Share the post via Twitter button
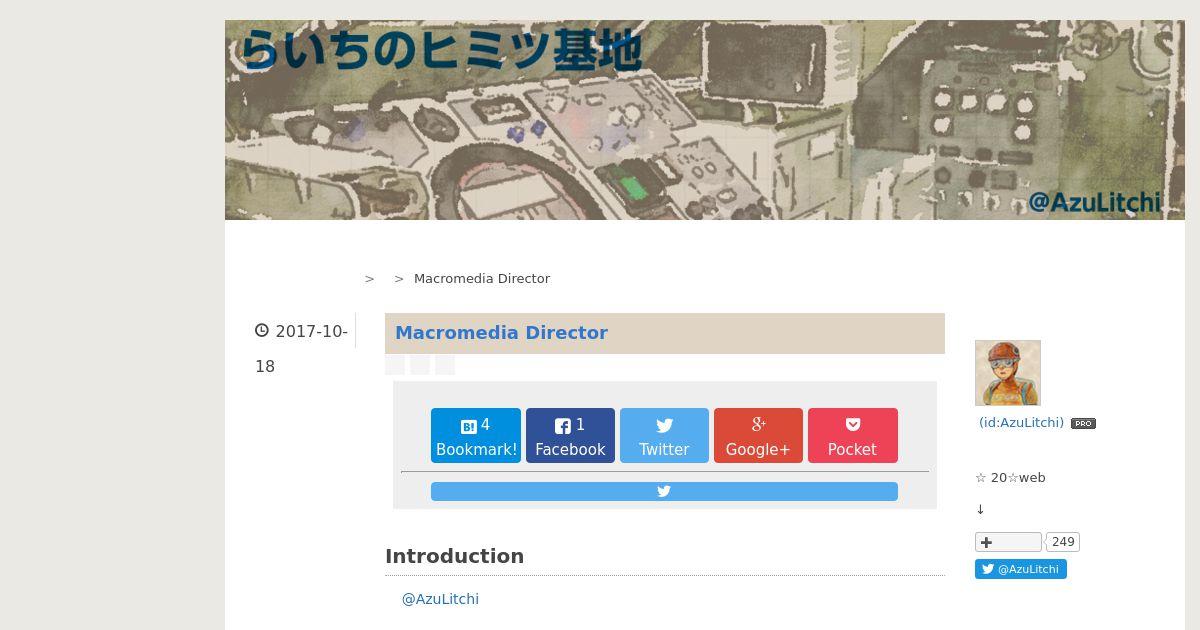Viewport: 1200px width, 630px height. [664, 436]
